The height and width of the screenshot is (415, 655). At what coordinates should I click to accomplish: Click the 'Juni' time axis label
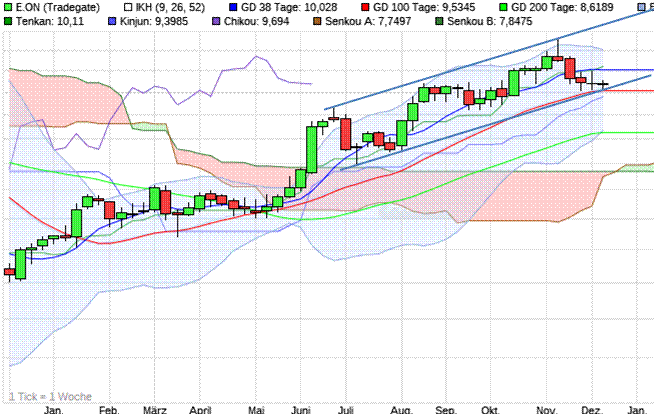pyautogui.click(x=301, y=410)
